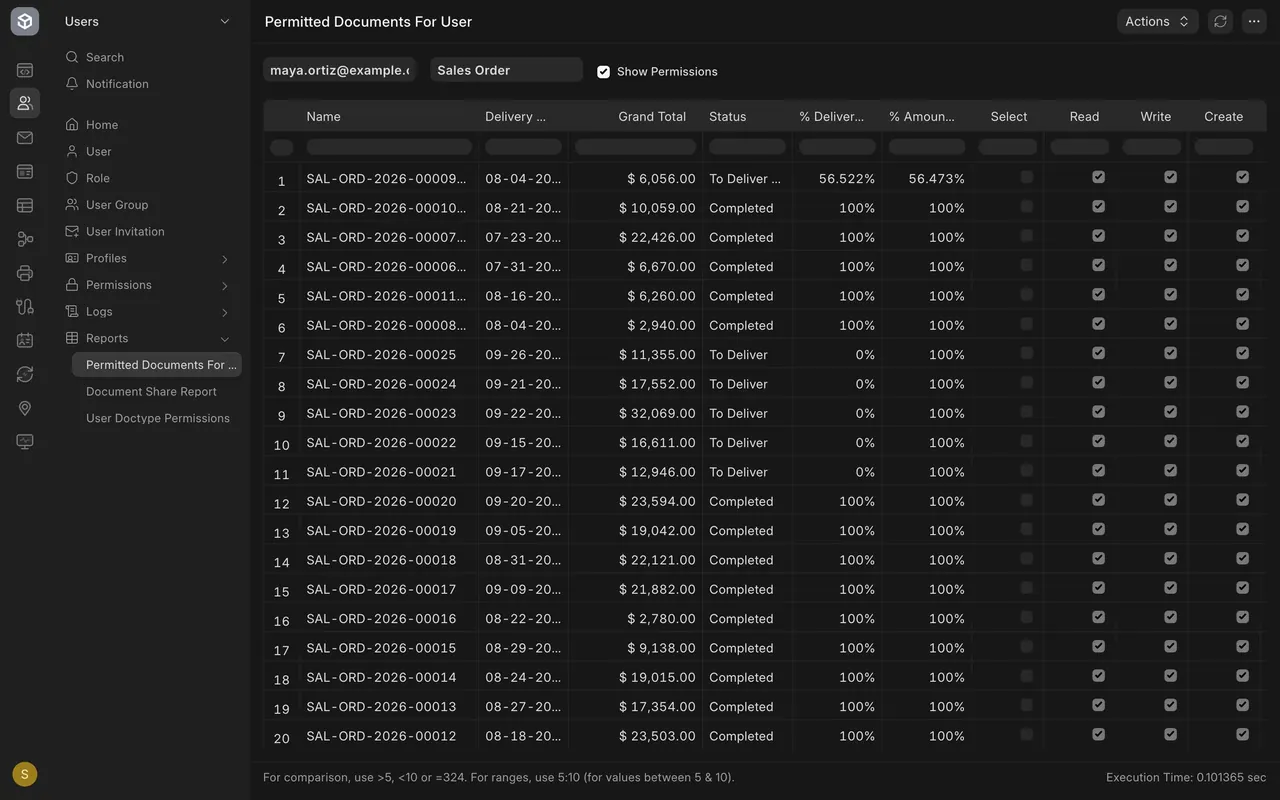Toggle Select checkbox for SAL-ORD-2026-00018 row

1026,558
